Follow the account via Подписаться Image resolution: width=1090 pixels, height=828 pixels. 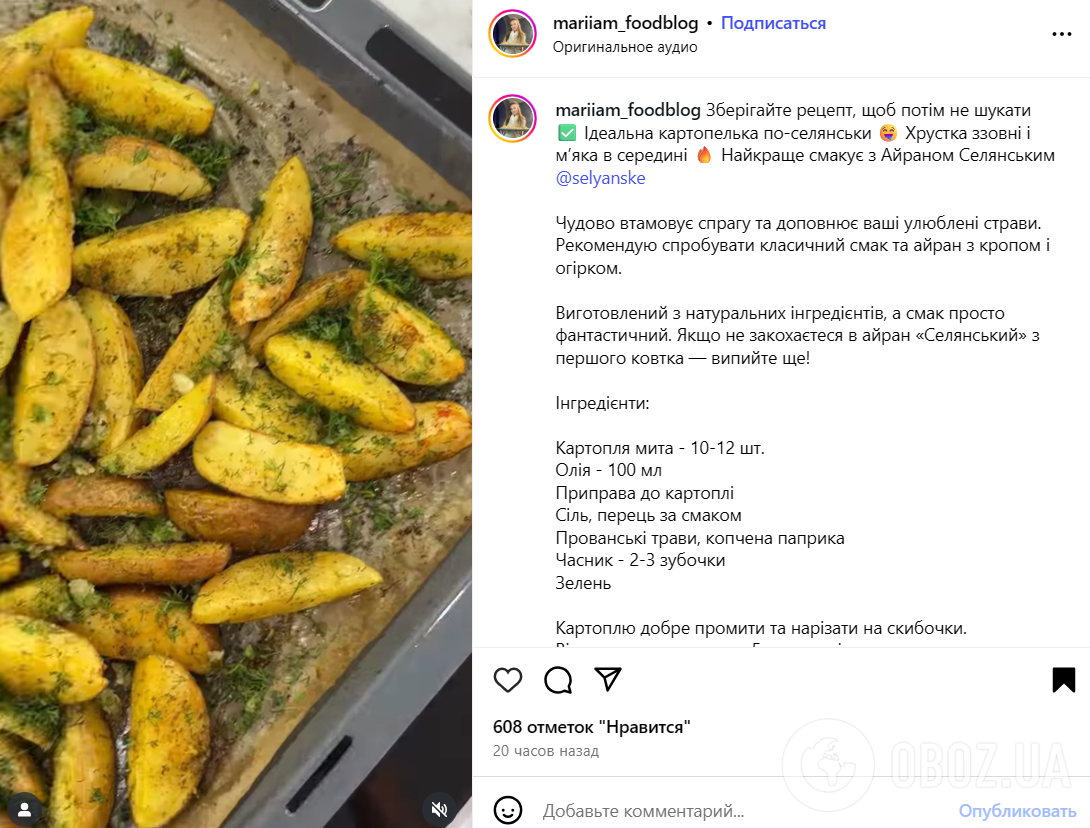point(773,23)
